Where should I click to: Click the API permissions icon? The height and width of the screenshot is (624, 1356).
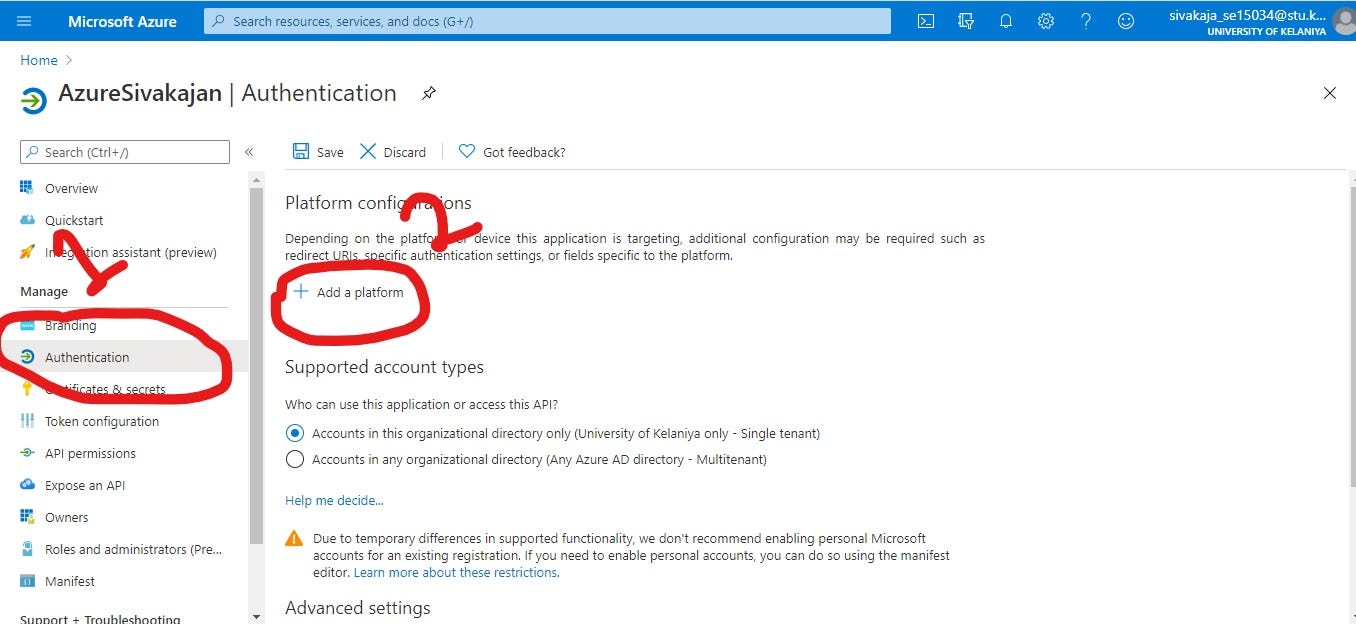[27, 453]
